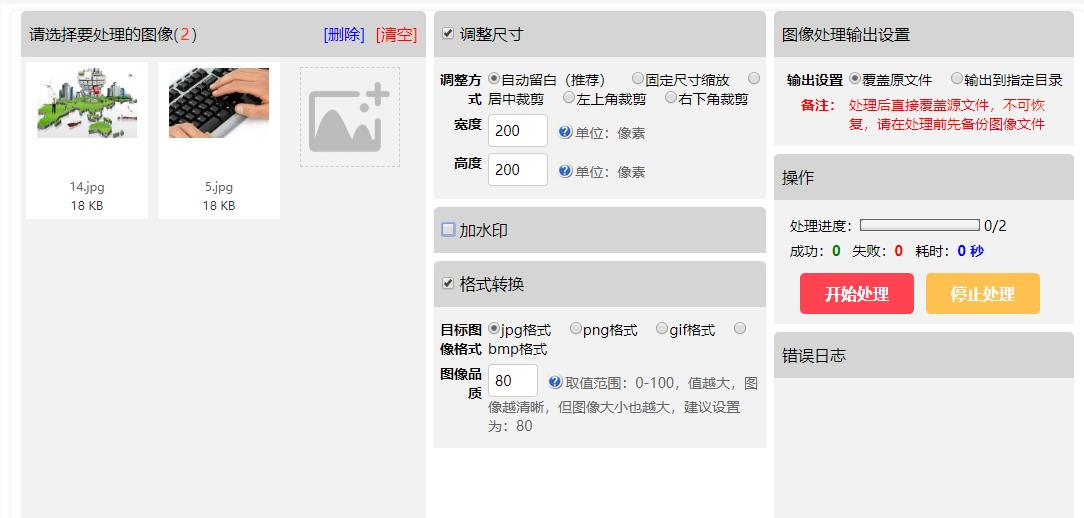Screen dimensions: 1084x518
Task: Select the 左上角裁剪 radio button
Action: (569, 98)
